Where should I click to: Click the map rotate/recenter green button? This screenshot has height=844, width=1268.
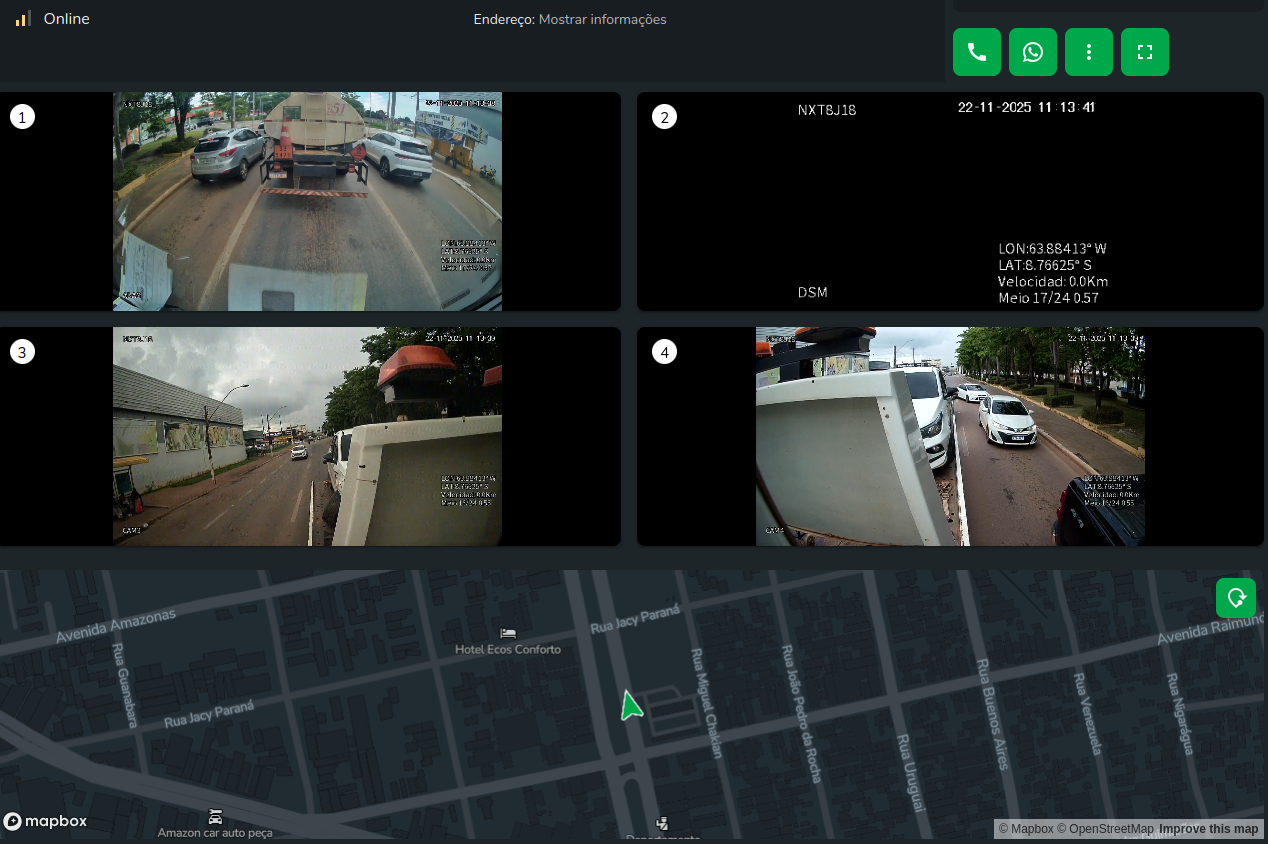[x=1235, y=598]
